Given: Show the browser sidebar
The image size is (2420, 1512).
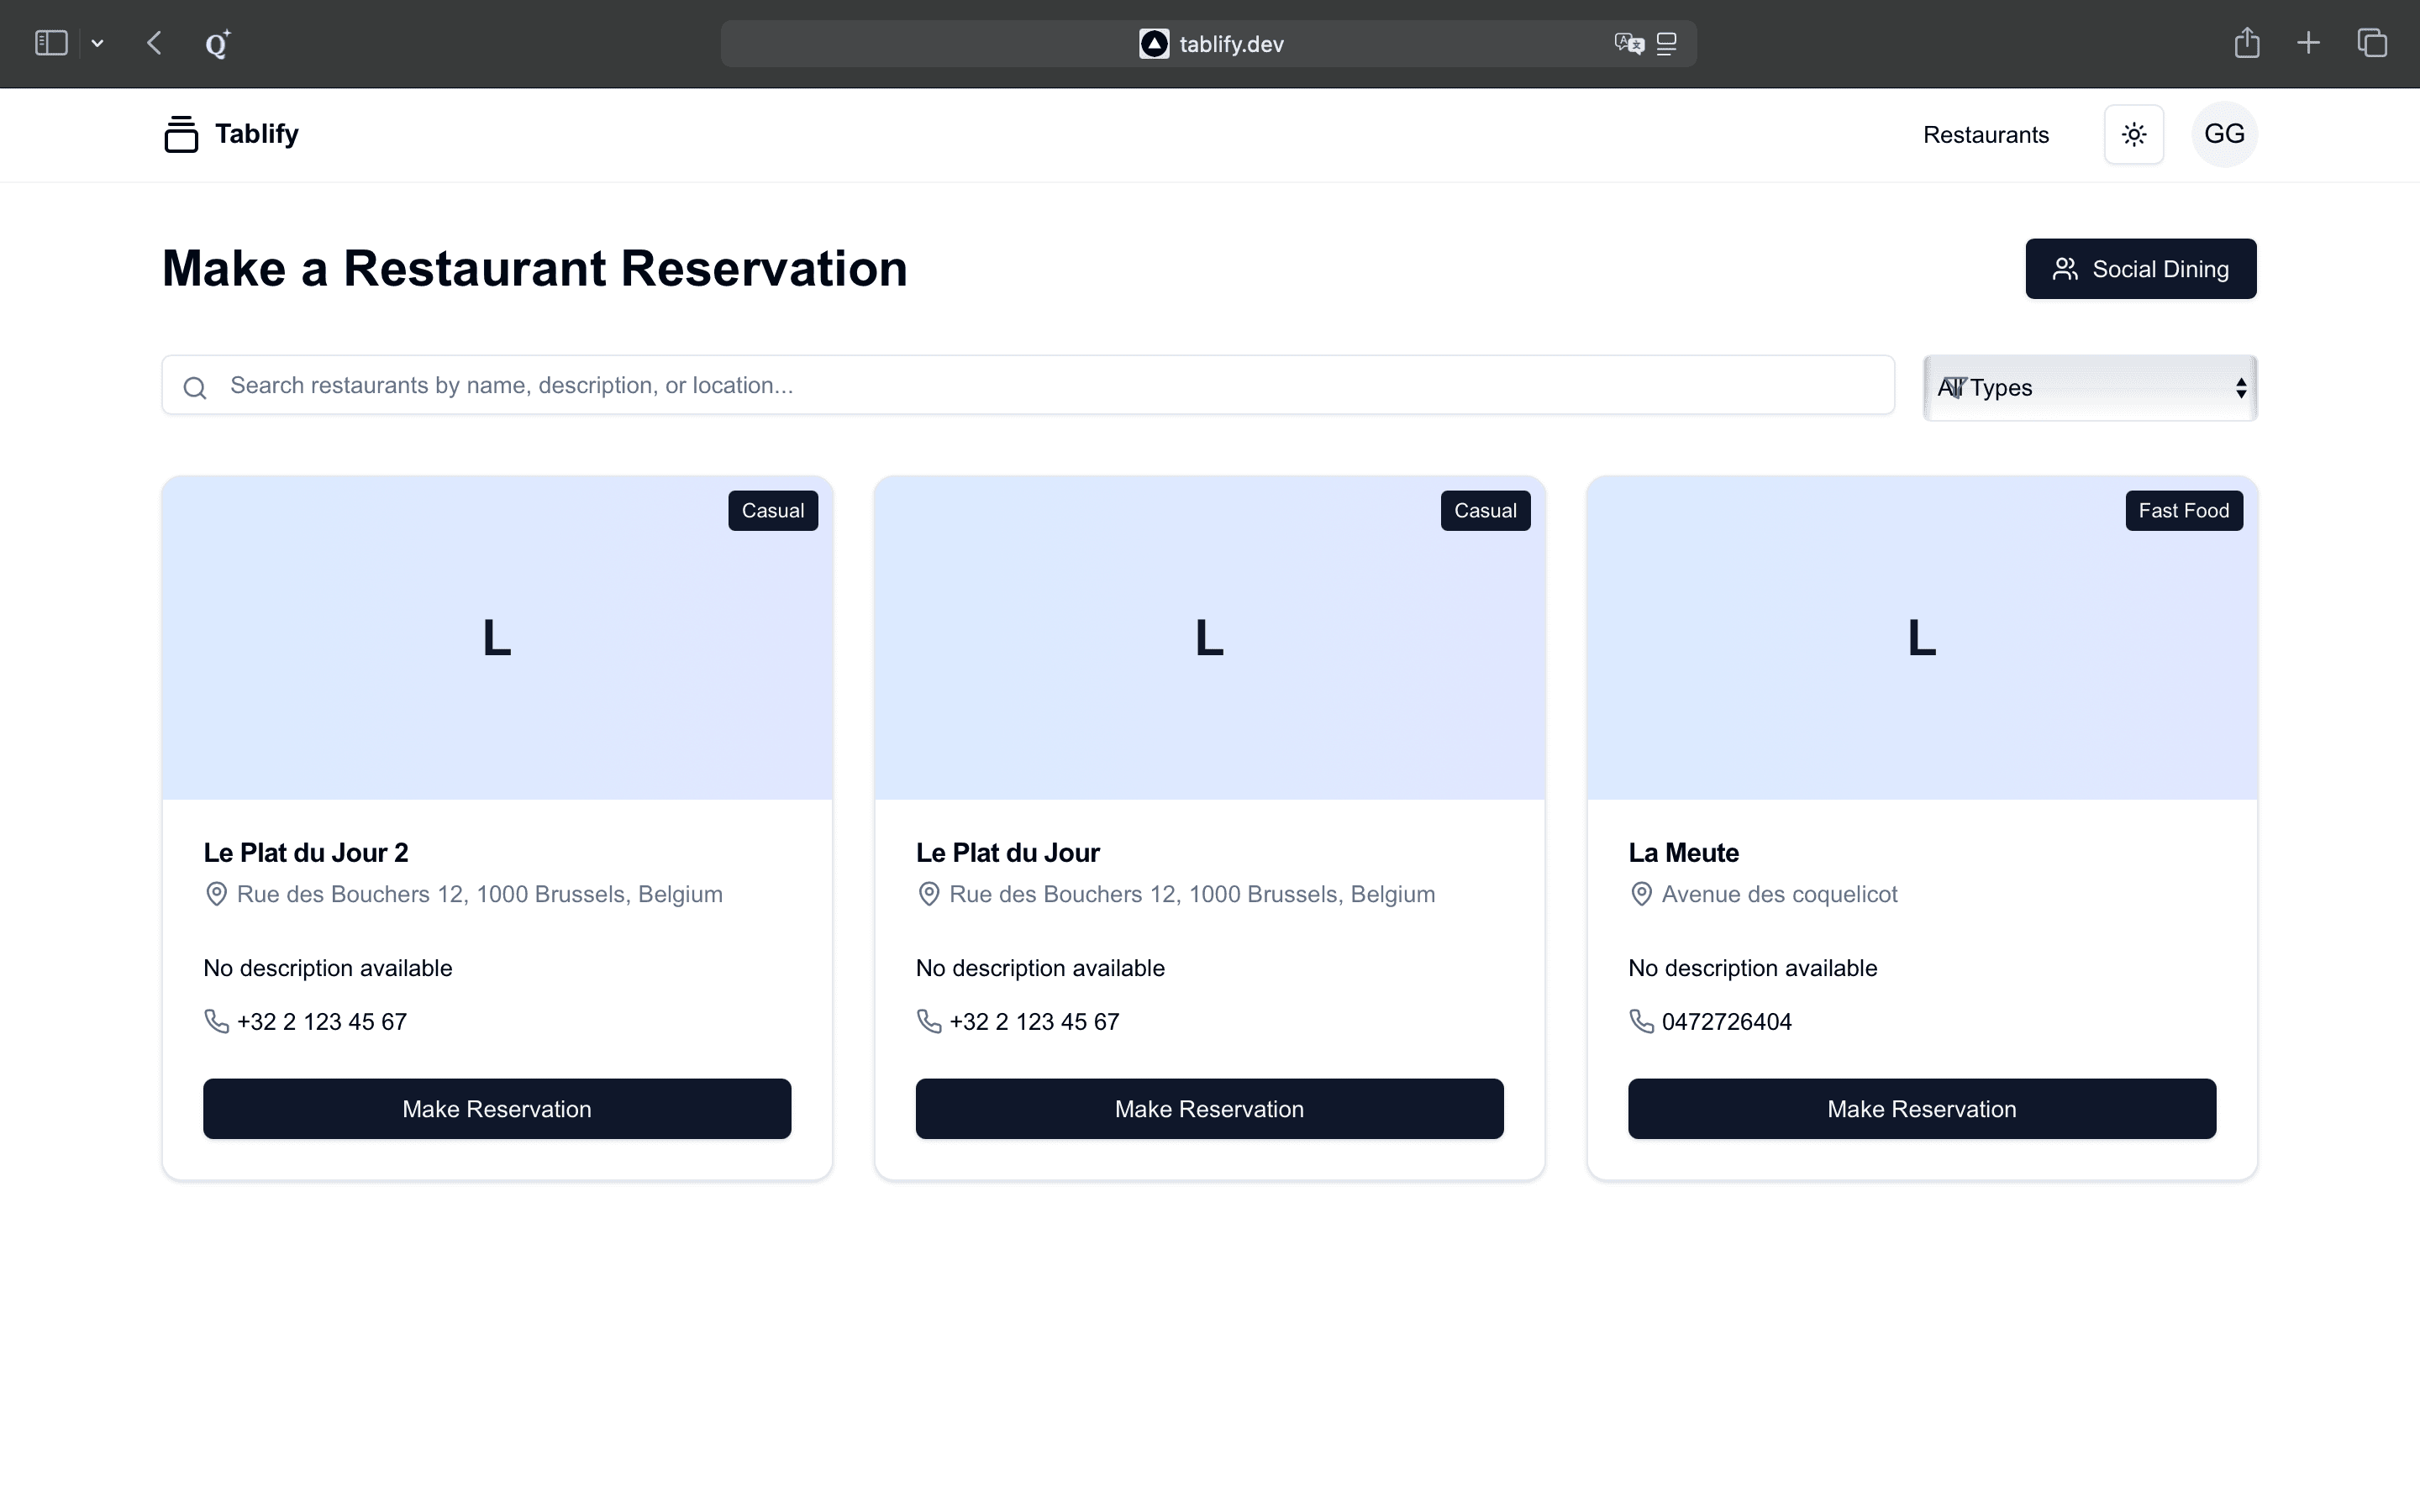Looking at the screenshot, I should tap(51, 43).
